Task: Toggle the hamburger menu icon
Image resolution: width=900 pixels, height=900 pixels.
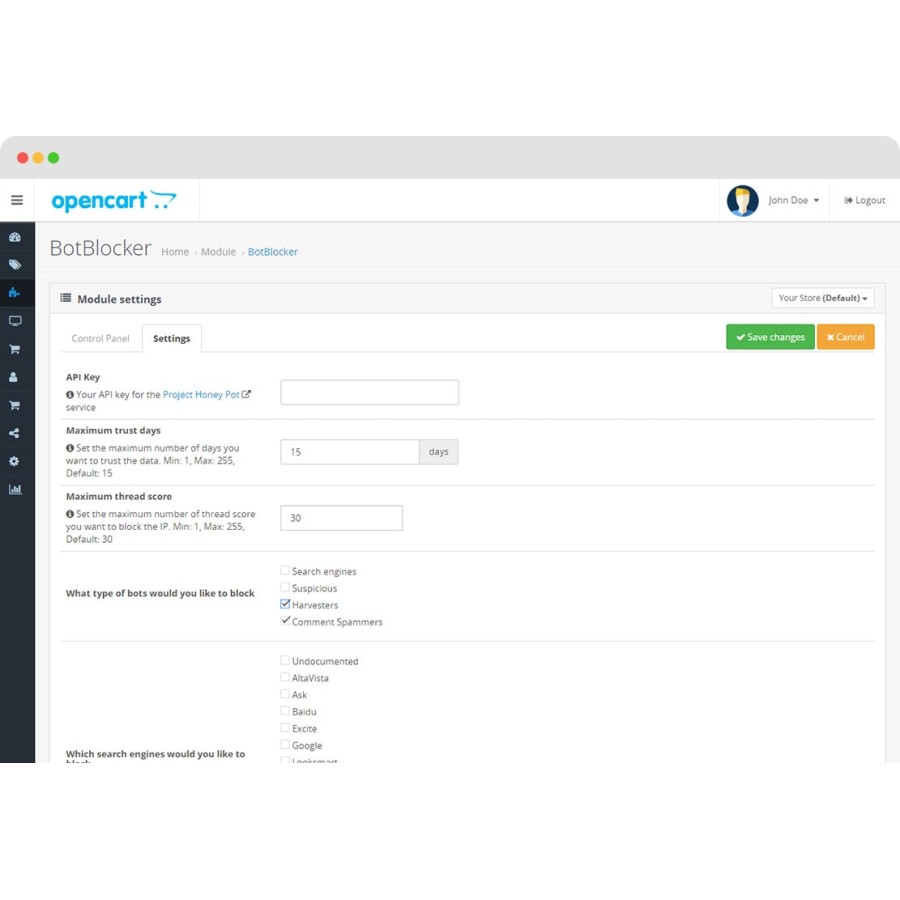Action: [17, 200]
